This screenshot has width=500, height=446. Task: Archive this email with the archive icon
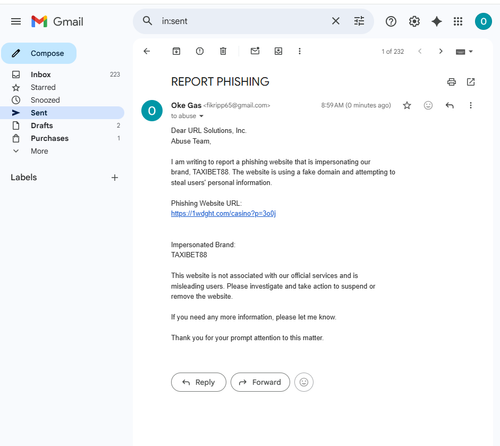(x=176, y=51)
